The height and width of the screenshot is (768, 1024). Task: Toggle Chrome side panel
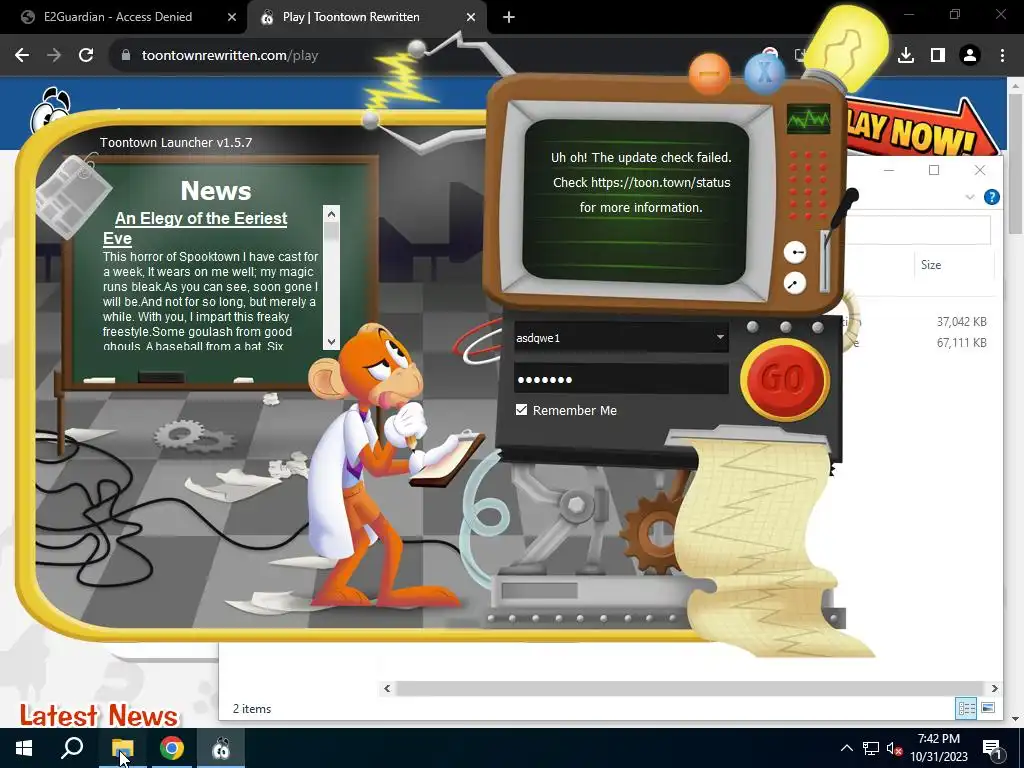pyautogui.click(x=938, y=56)
